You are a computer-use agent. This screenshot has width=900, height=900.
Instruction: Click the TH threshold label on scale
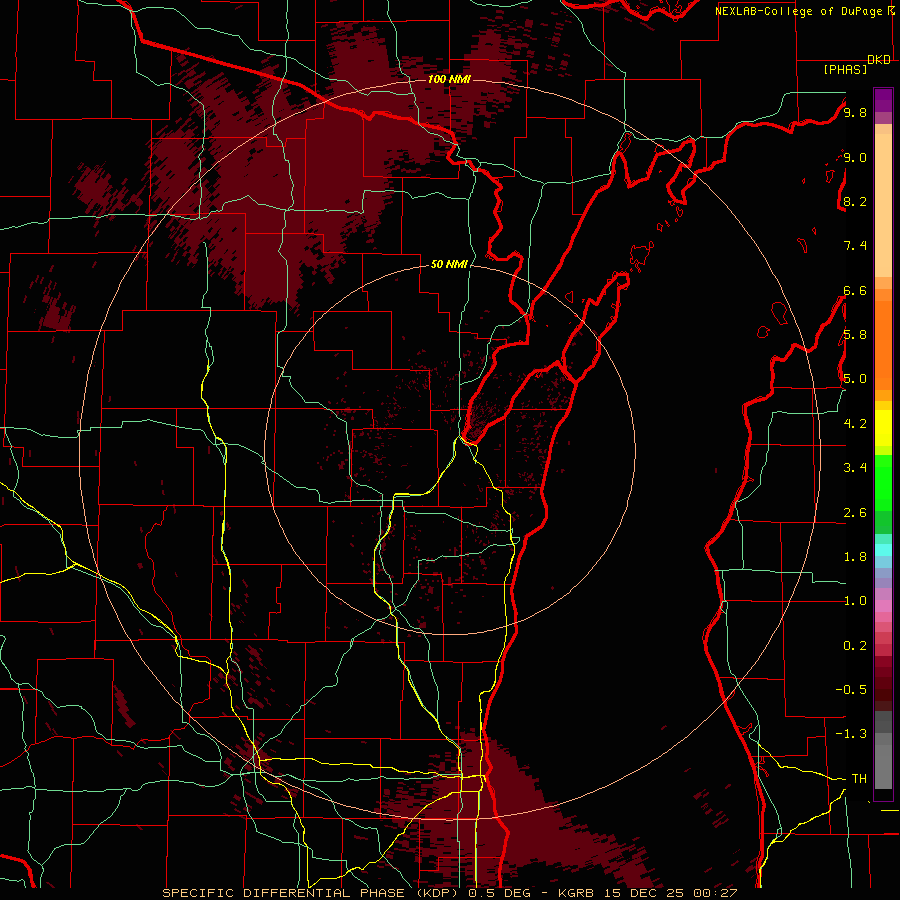859,779
